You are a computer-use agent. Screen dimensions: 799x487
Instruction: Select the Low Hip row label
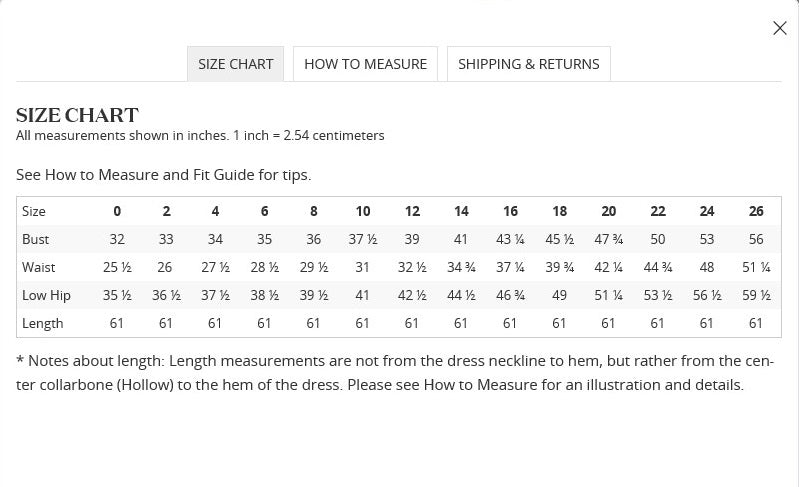pyautogui.click(x=46, y=295)
